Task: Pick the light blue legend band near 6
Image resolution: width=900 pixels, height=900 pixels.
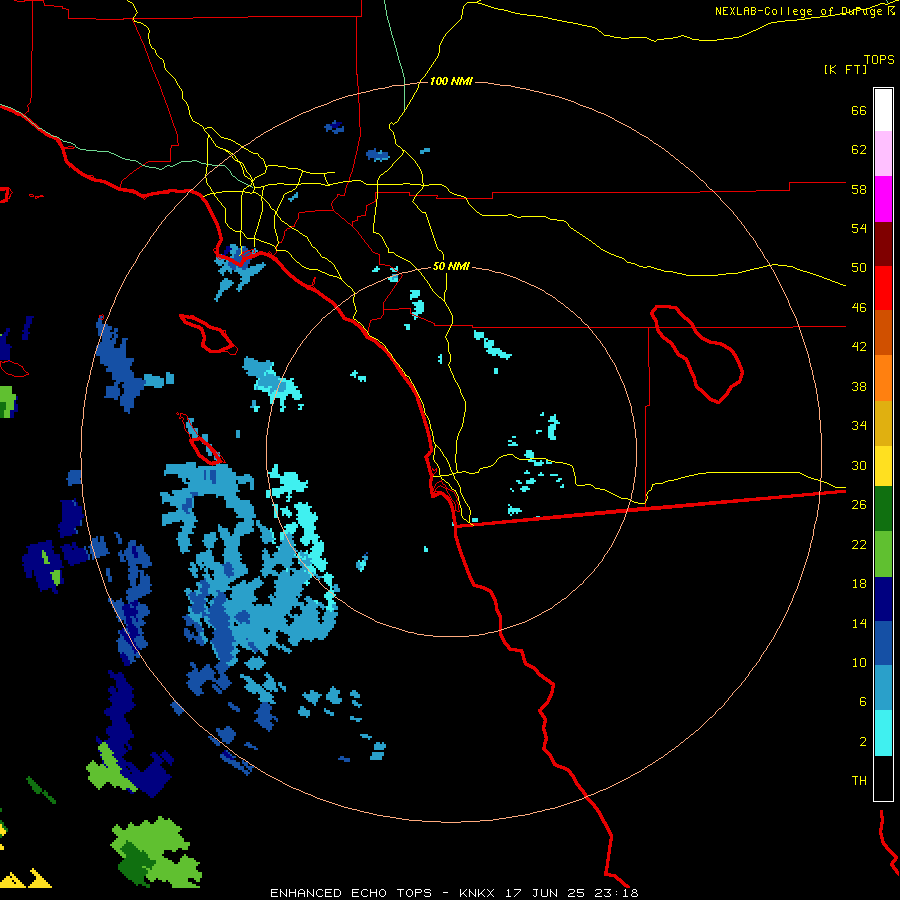Action: 883,688
